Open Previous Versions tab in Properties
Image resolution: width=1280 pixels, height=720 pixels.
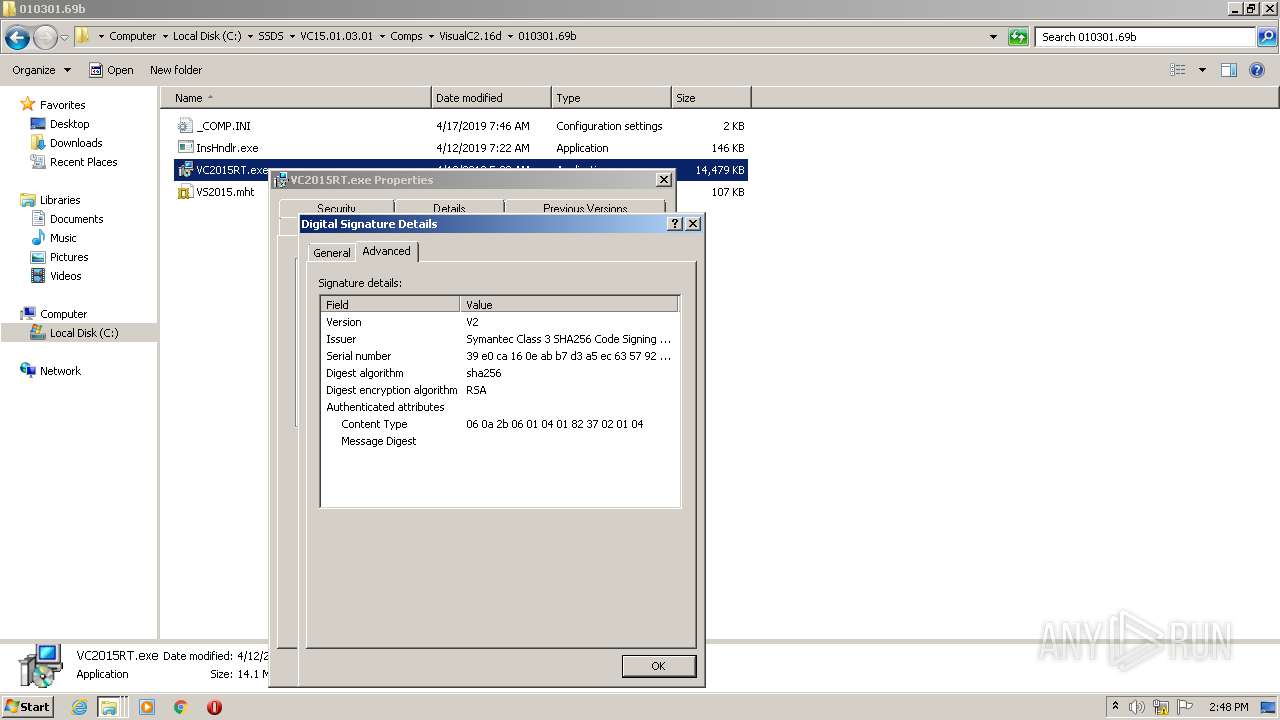point(585,208)
